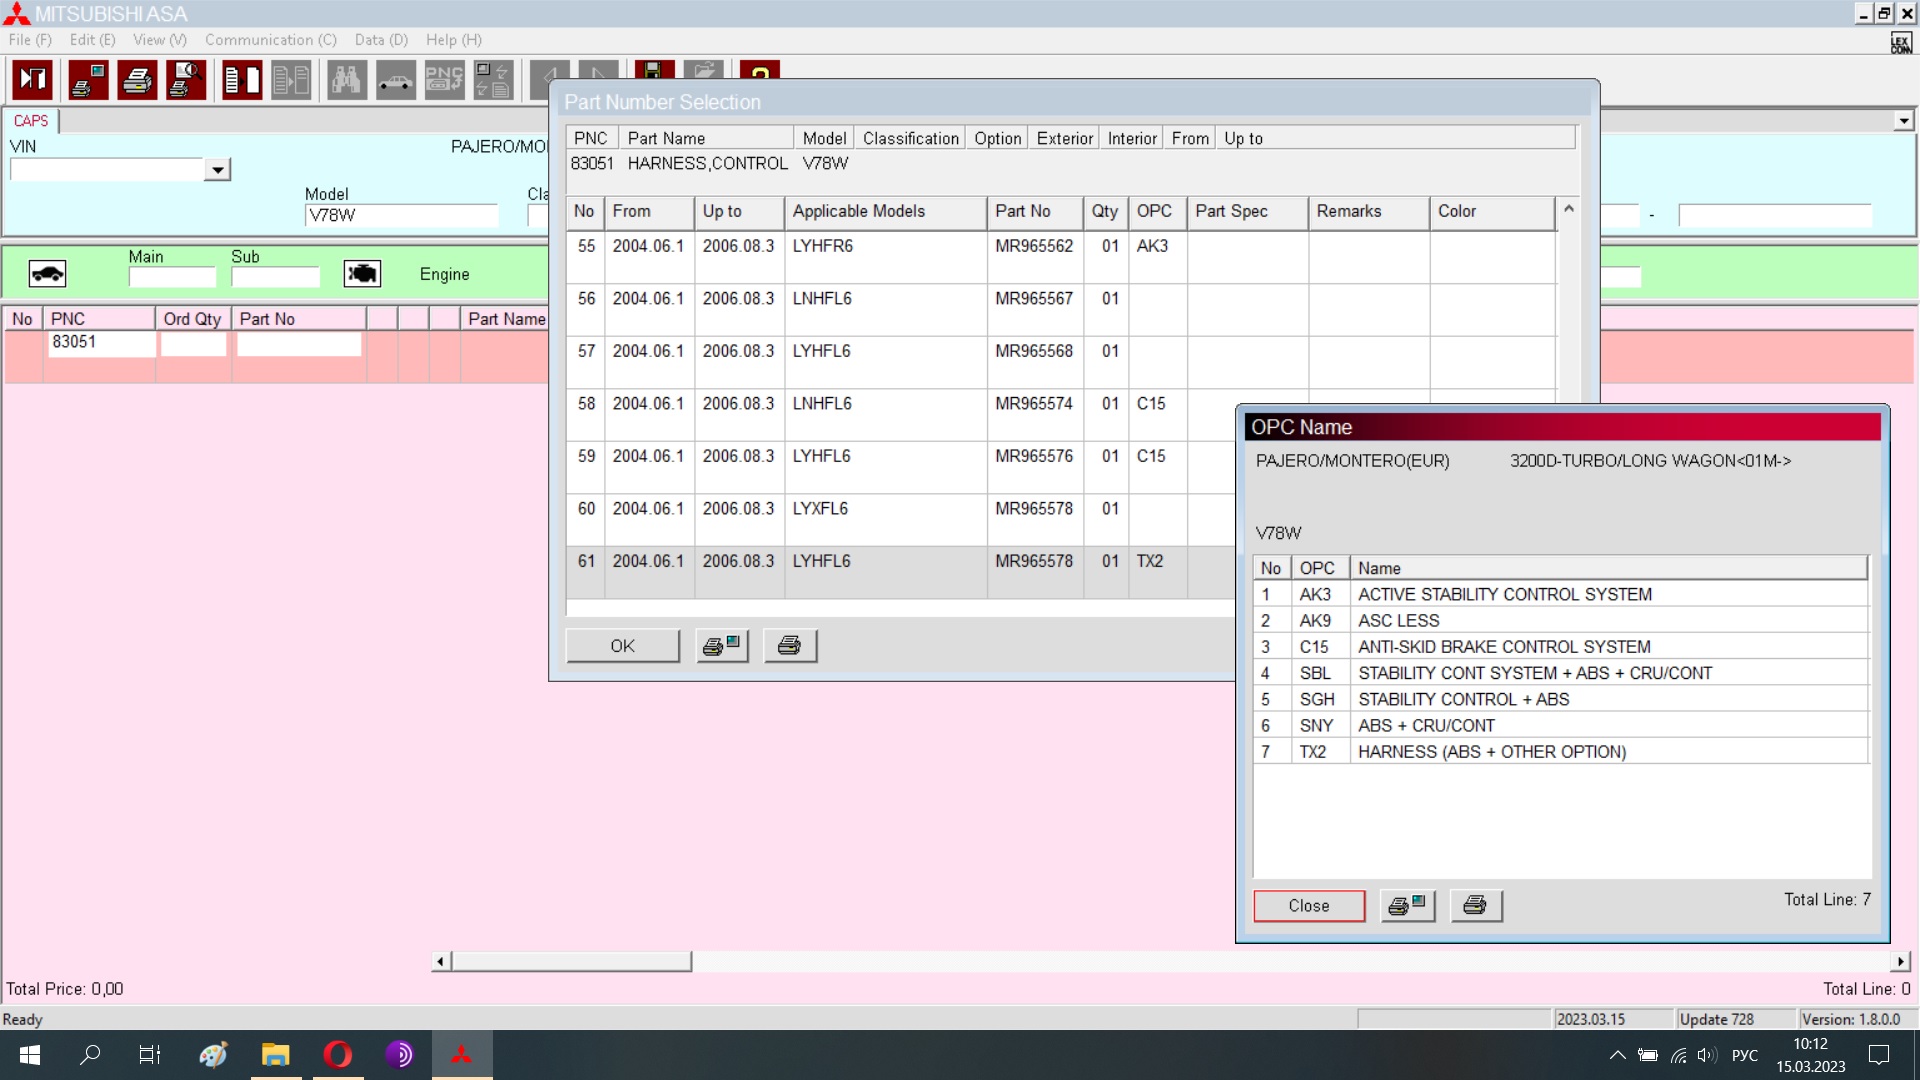
Task: Click the PNC toolbar icon
Action: (444, 80)
